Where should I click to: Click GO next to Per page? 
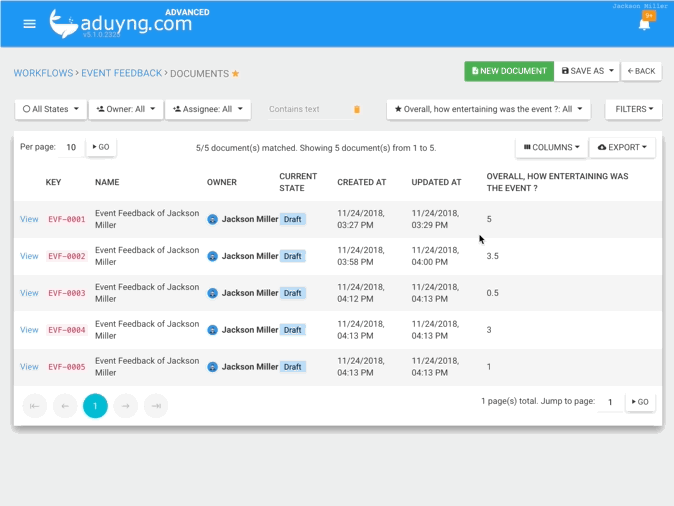point(101,147)
